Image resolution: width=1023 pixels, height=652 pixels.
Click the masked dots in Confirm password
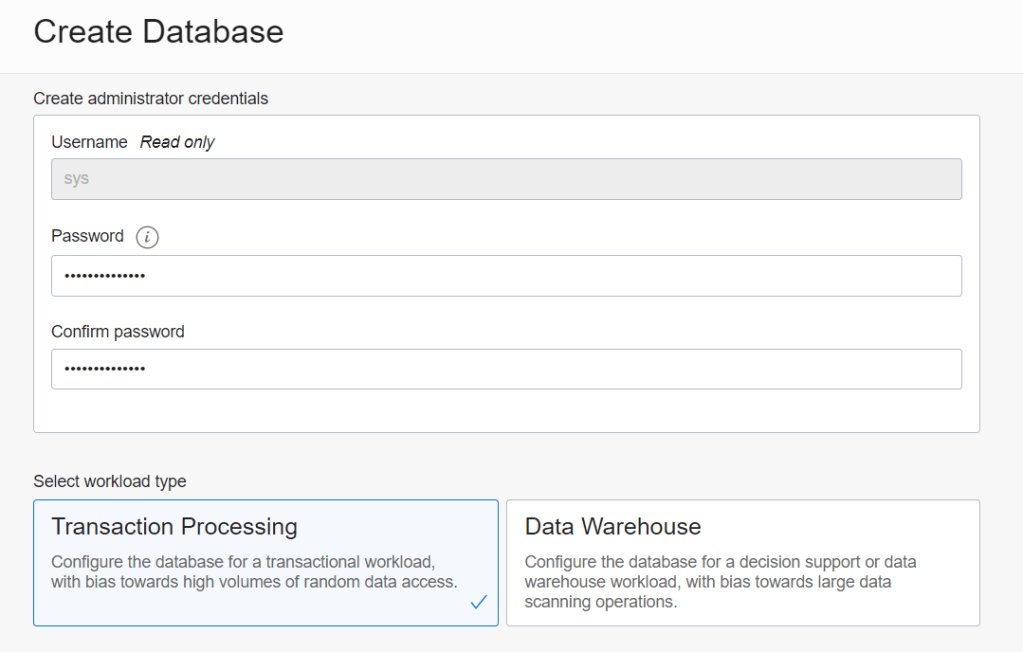tap(105, 369)
